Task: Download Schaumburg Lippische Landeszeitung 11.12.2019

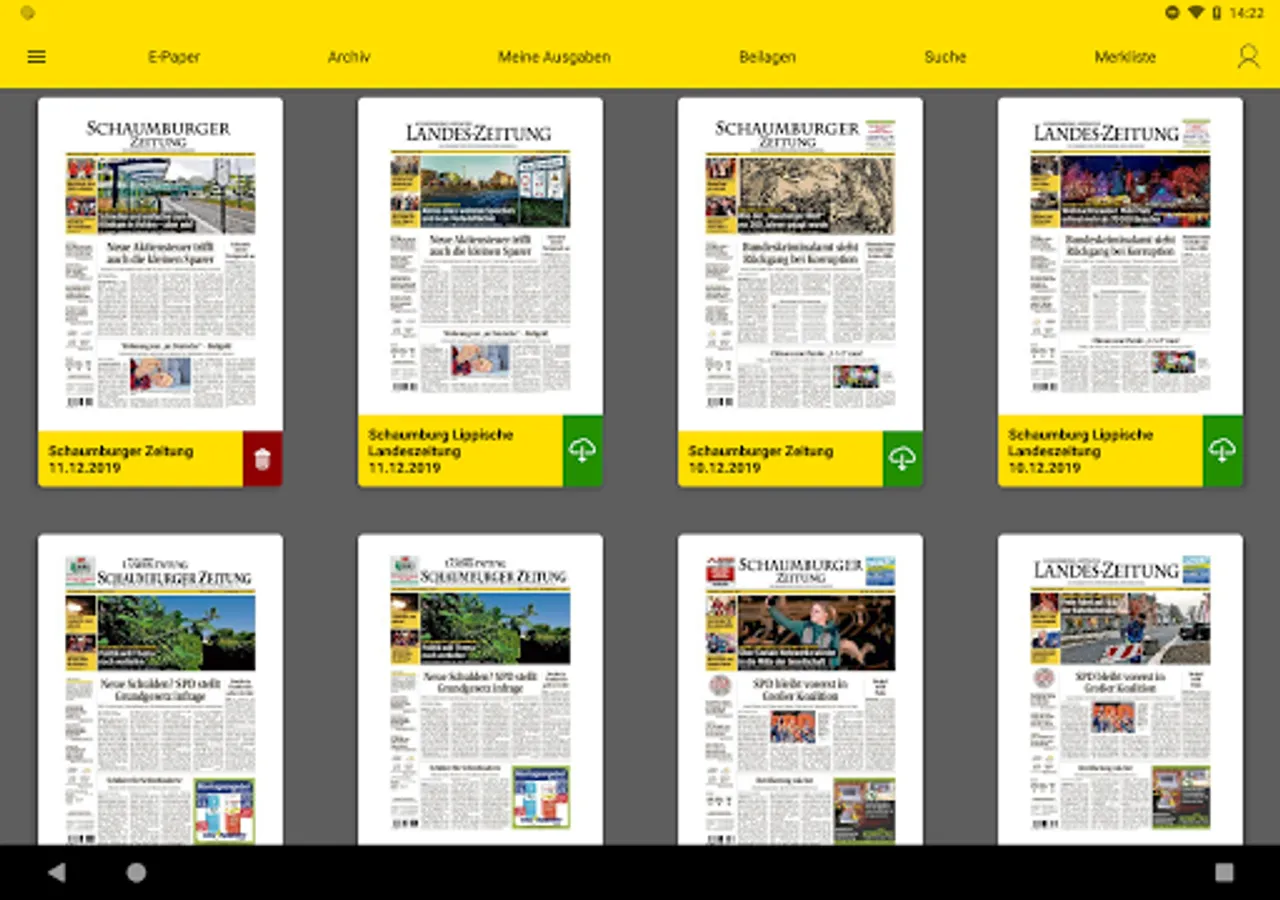Action: point(582,451)
